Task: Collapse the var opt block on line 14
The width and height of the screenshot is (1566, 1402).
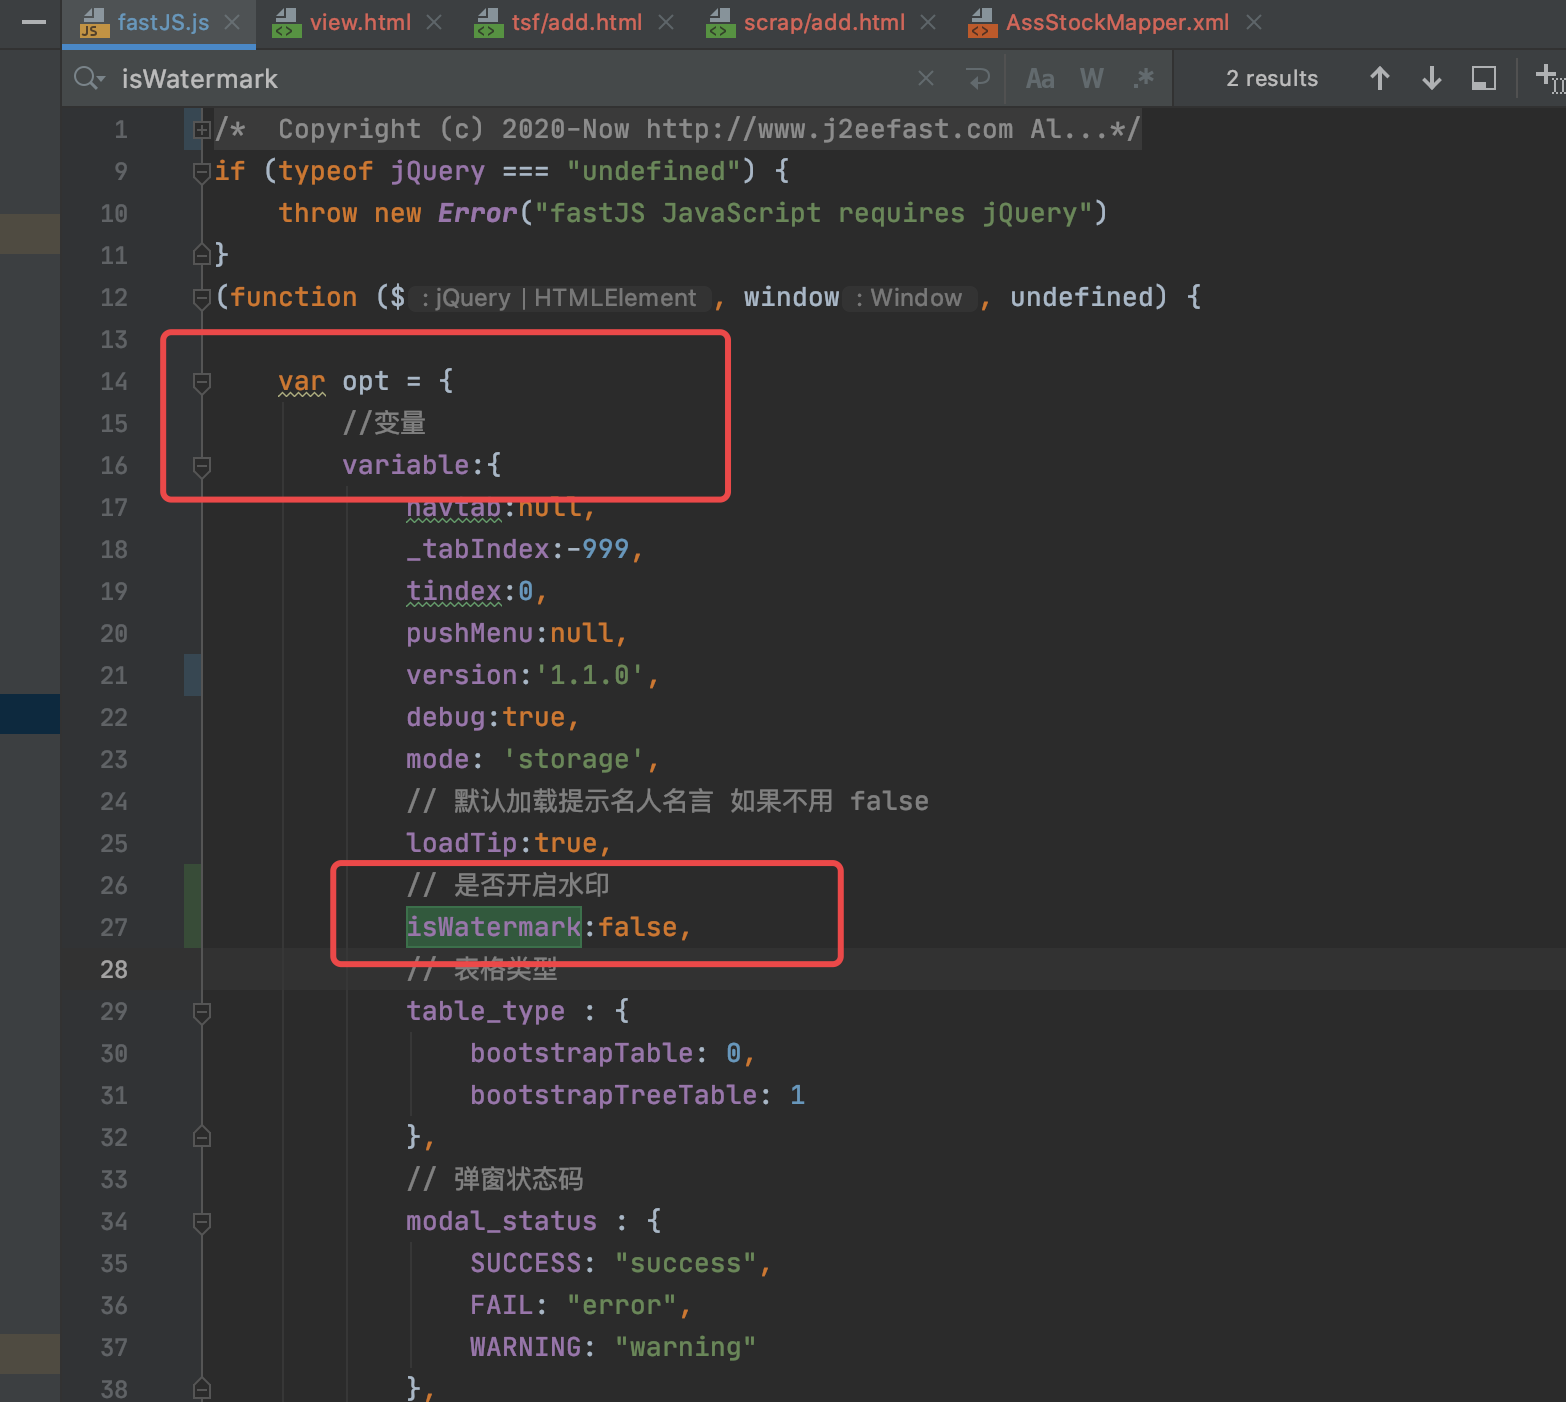Action: (202, 381)
